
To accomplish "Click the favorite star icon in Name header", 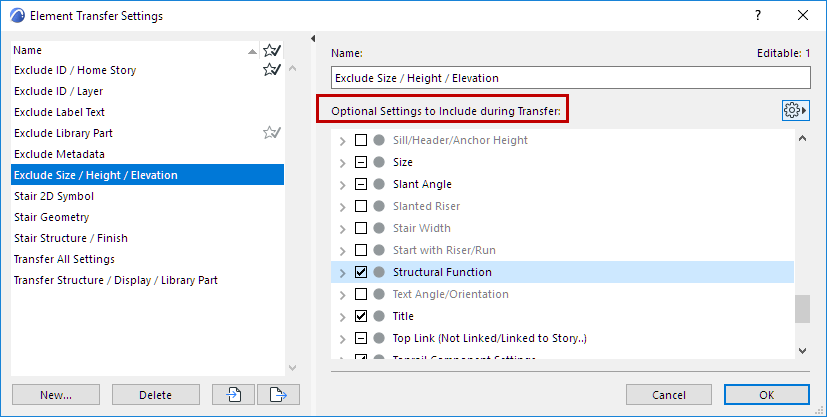I will tap(270, 50).
